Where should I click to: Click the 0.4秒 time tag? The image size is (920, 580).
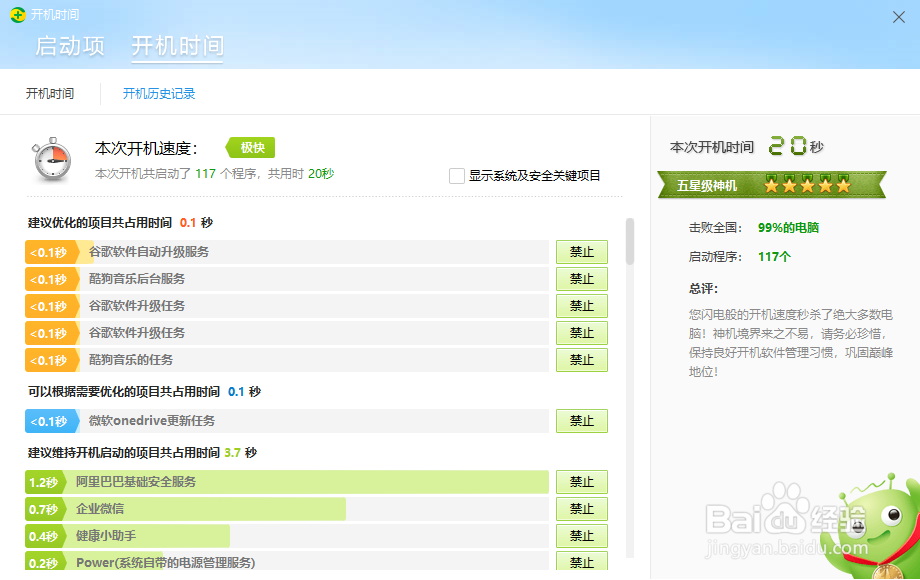pyautogui.click(x=44, y=536)
